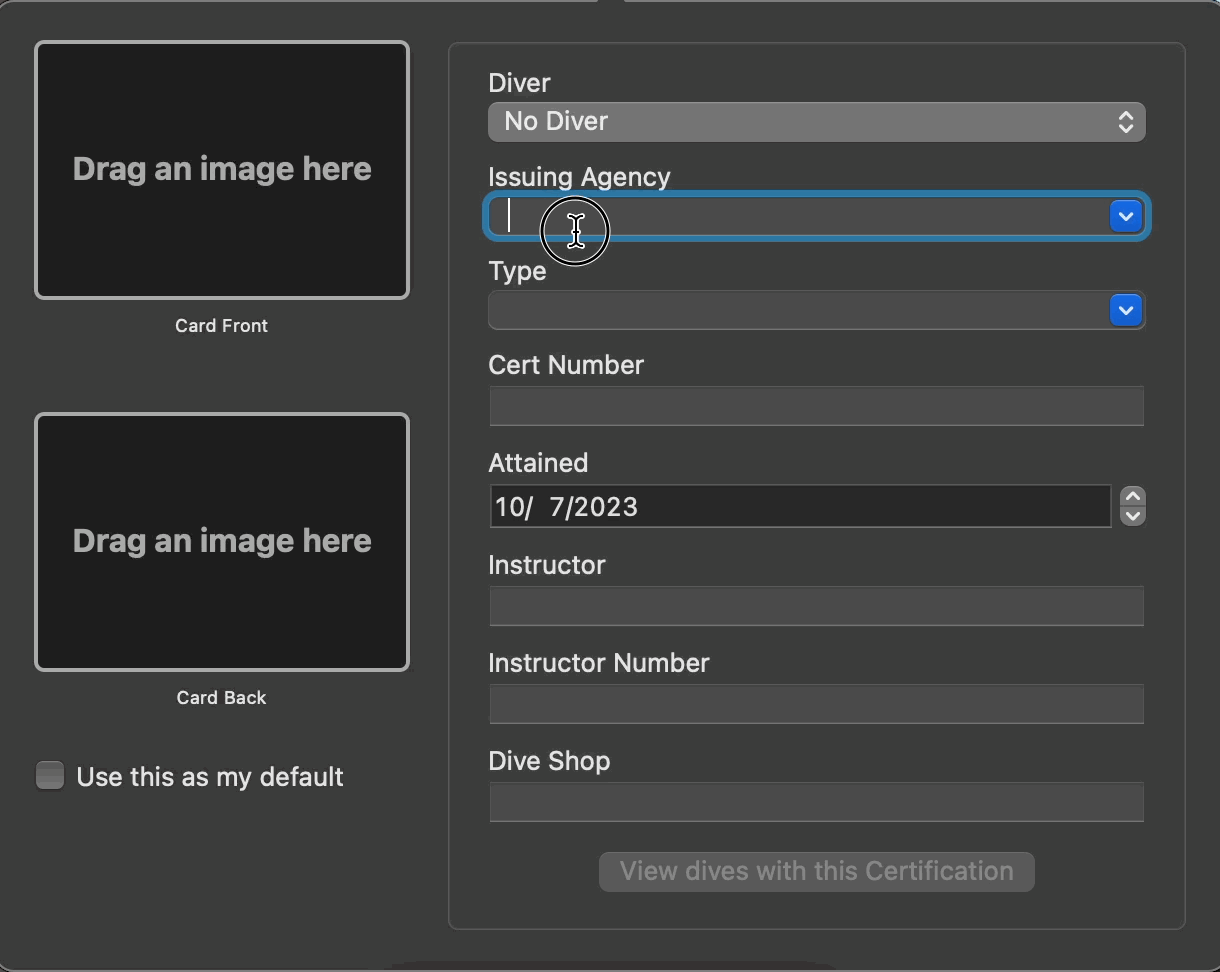Select the year 2023 in Attained date
Screen dimensions: 1220x972
coord(607,507)
